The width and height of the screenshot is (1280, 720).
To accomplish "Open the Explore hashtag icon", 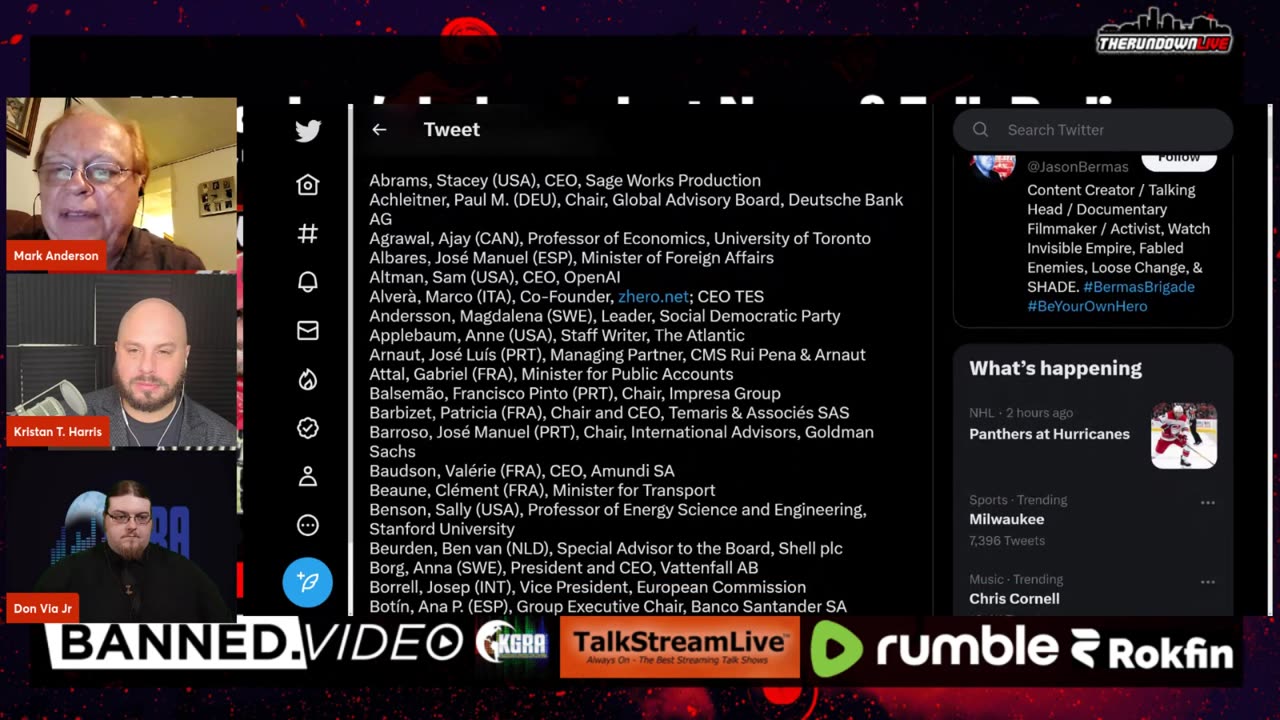I will tap(308, 233).
